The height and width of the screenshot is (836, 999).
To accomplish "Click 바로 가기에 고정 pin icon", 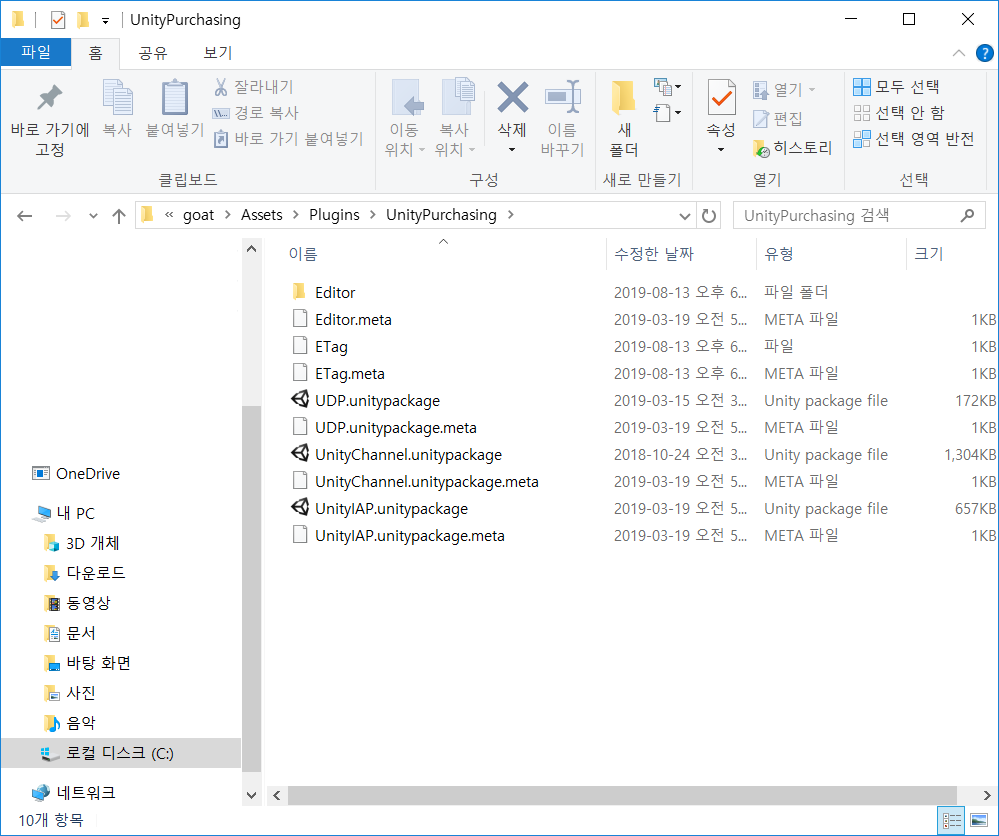I will 49,97.
